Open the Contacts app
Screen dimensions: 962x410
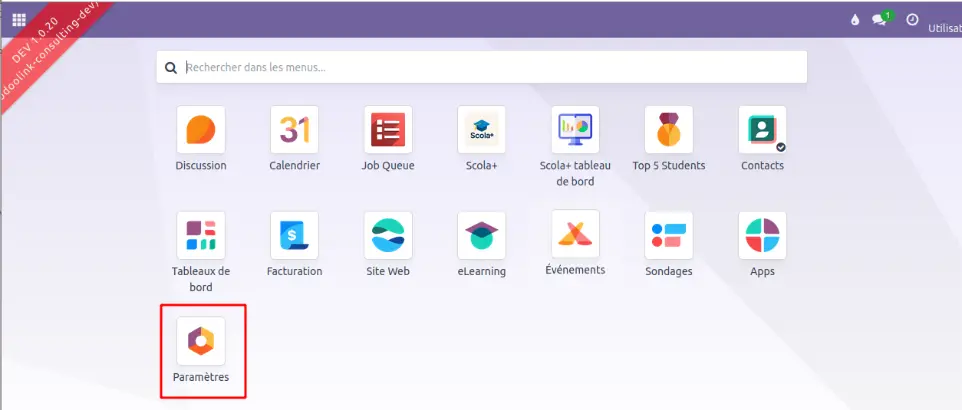tap(762, 130)
